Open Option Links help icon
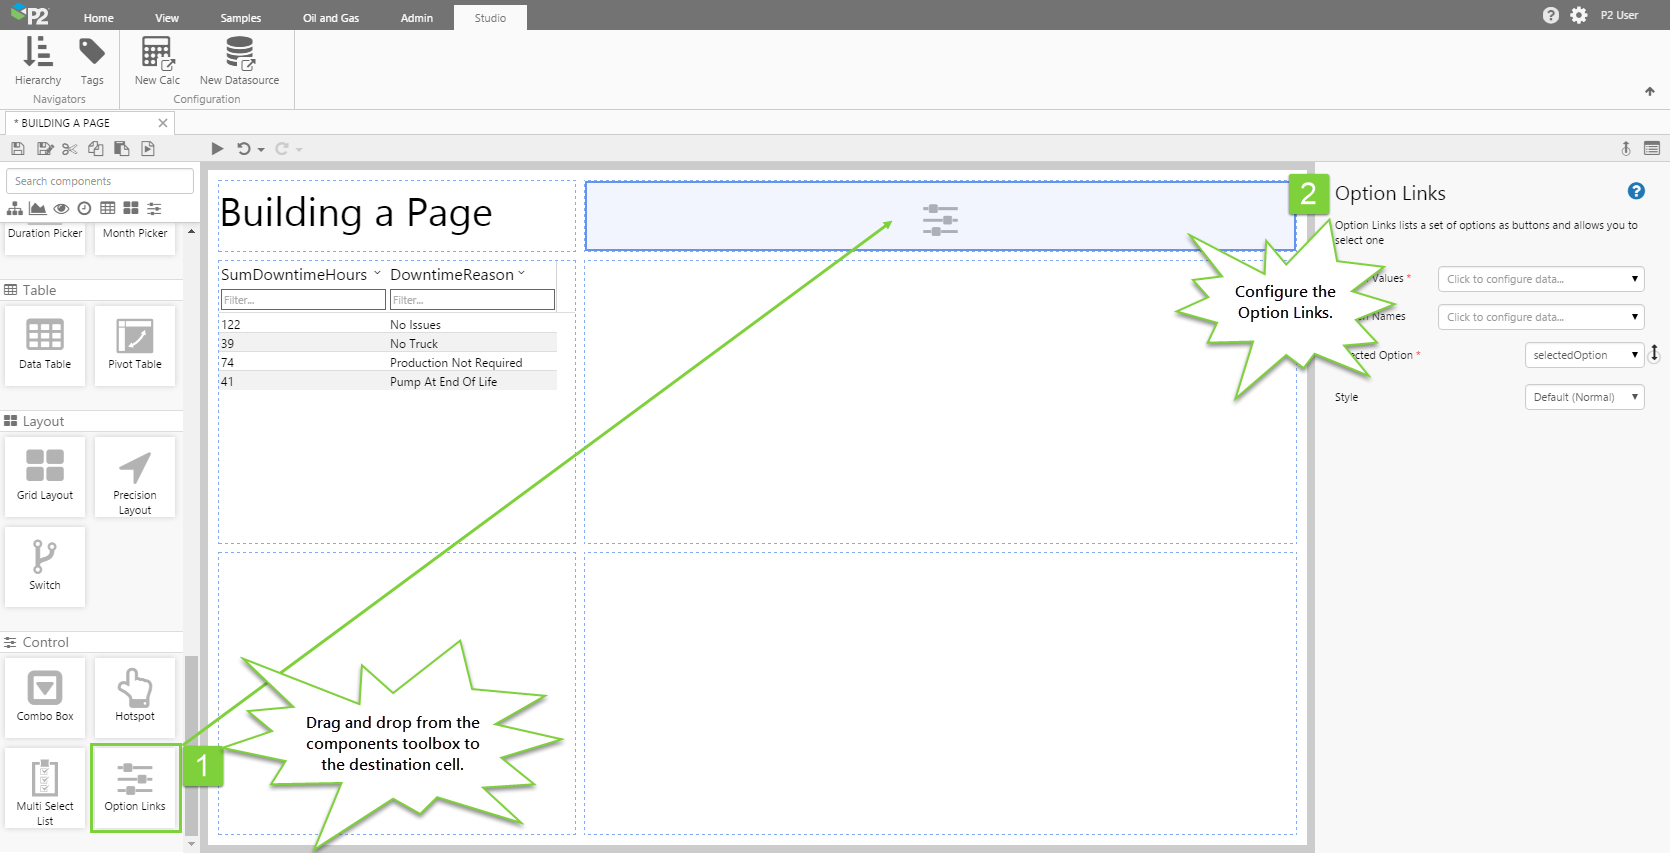The height and width of the screenshot is (853, 1670). (x=1636, y=191)
